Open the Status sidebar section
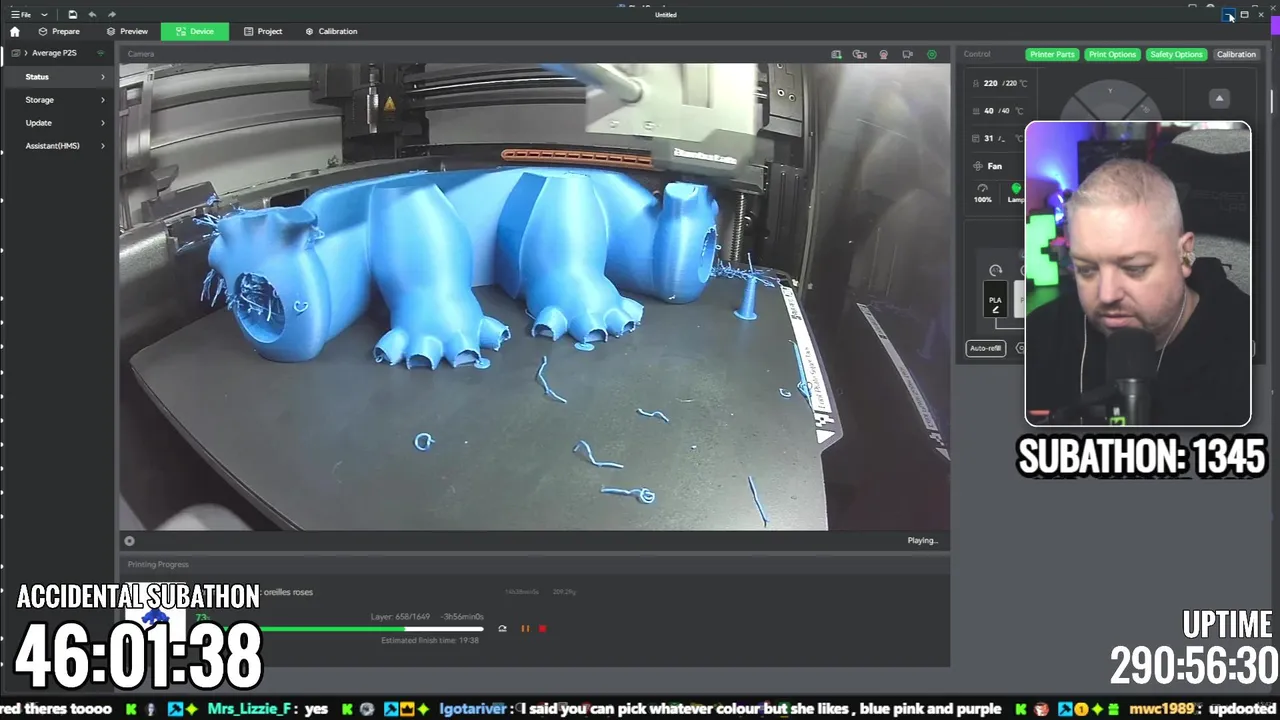The height and width of the screenshot is (720, 1280). click(x=57, y=76)
